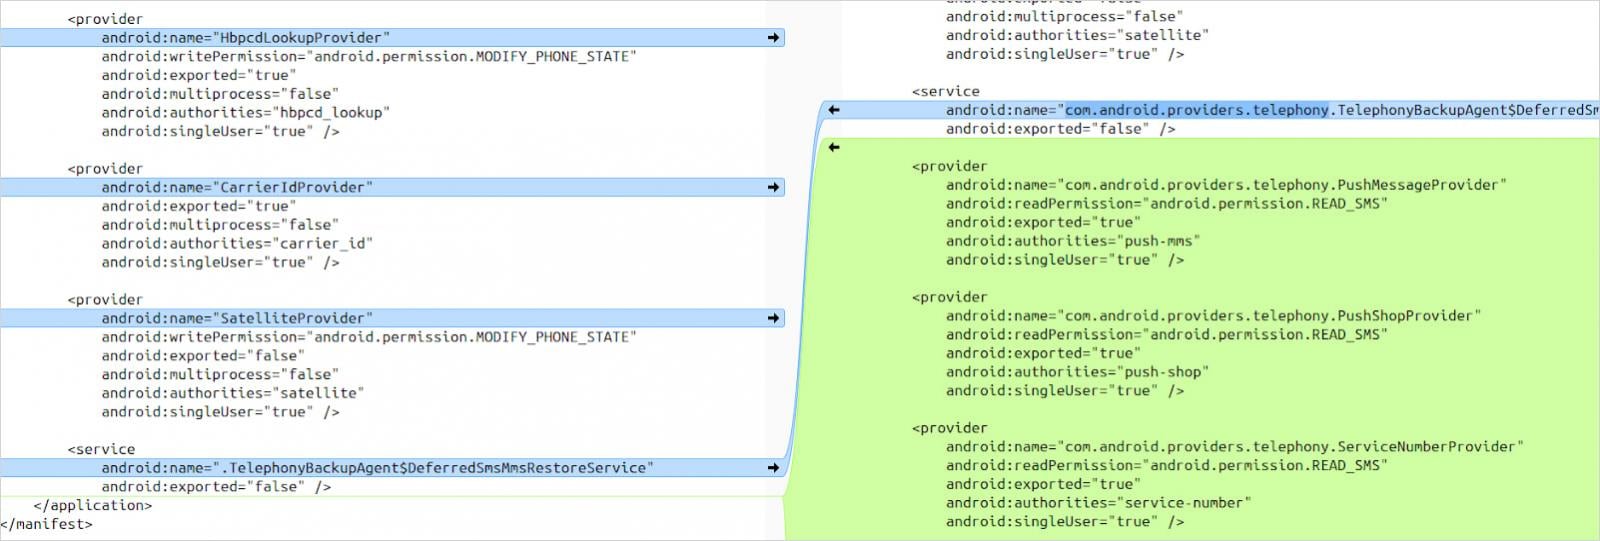Push SatelliteProvider name change to right
Viewport: 1600px width, 541px height.
click(x=773, y=318)
